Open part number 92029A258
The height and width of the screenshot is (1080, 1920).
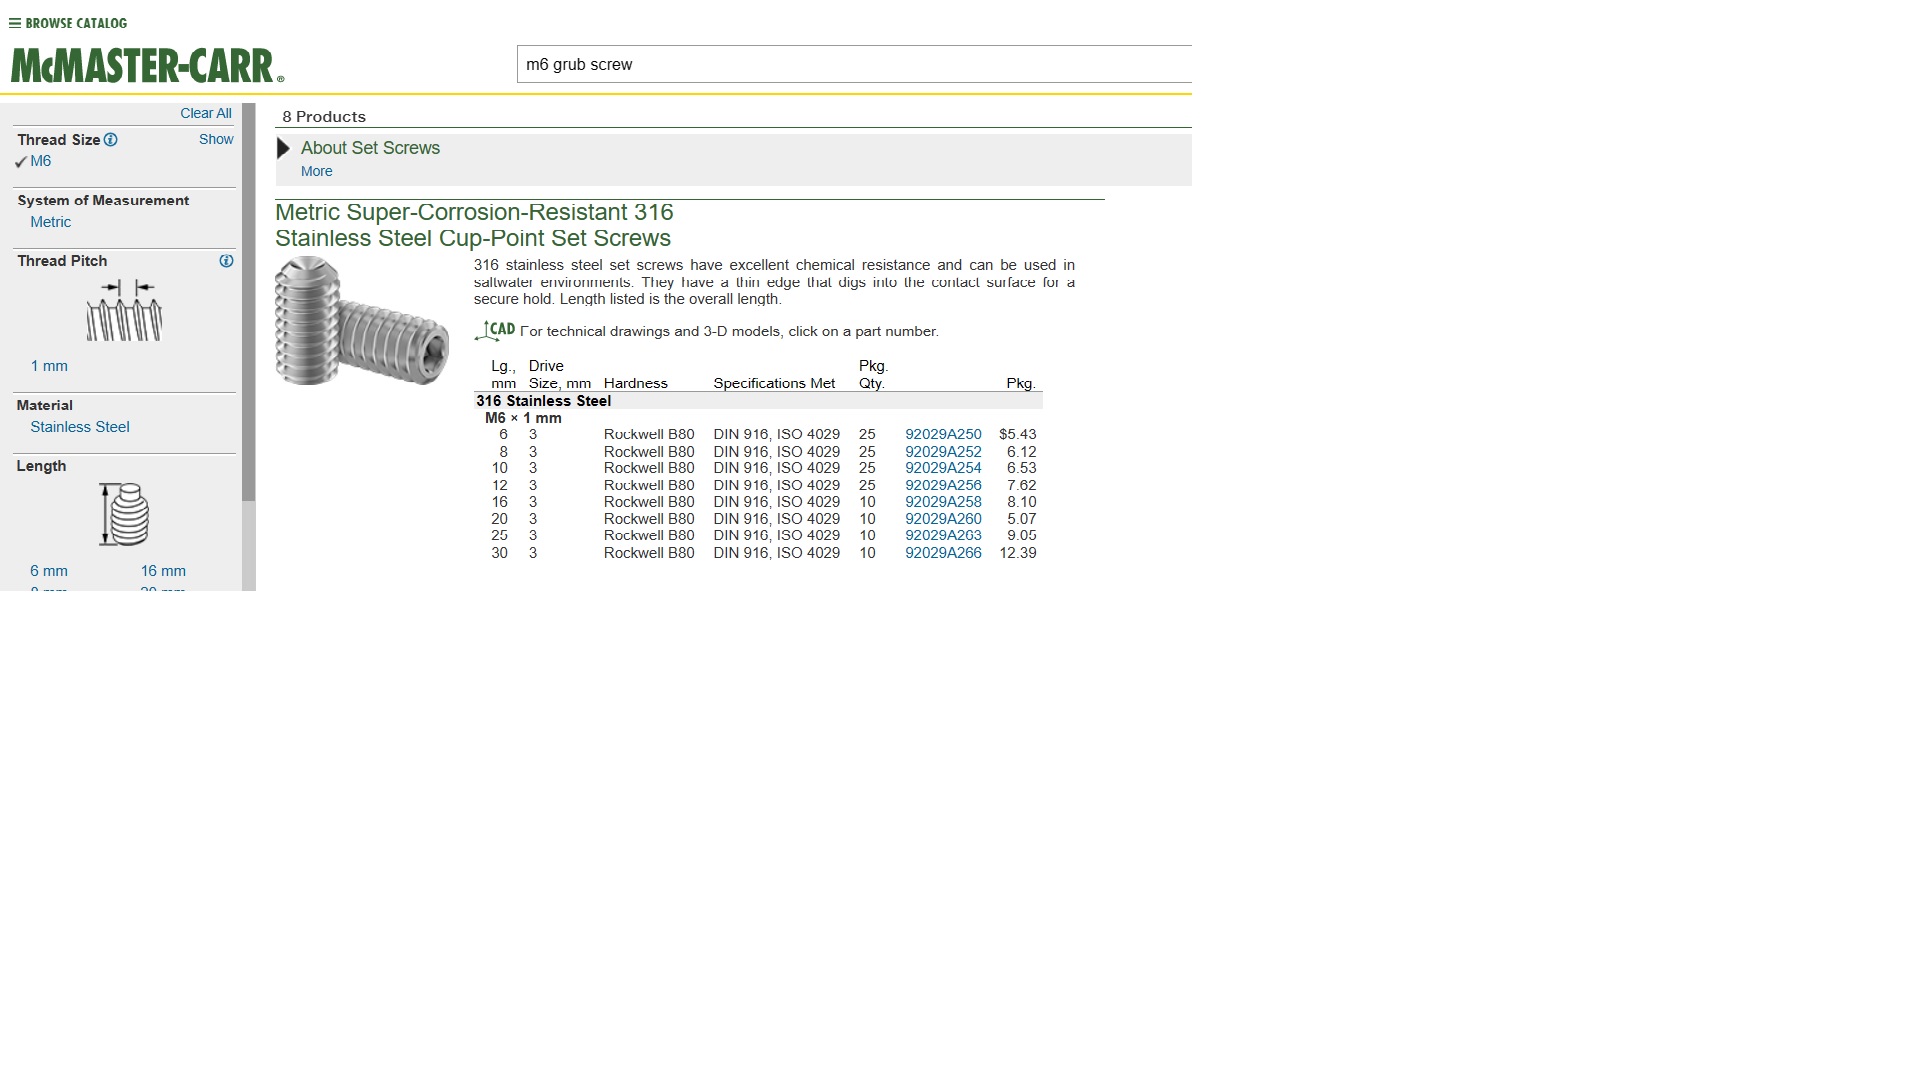[943, 502]
